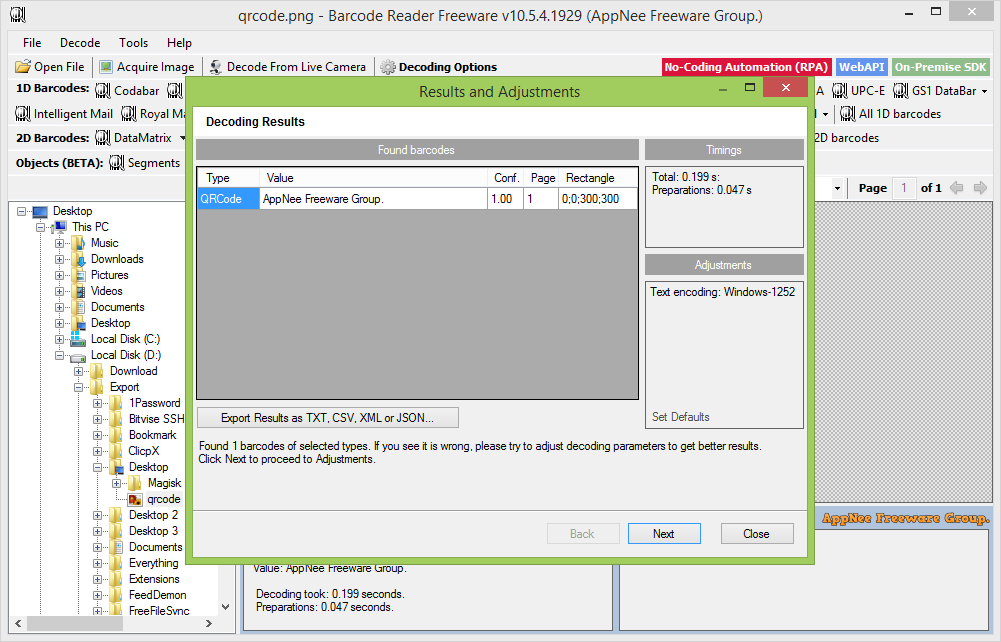Toggle the Intelligent Mail barcode type
Screen dimensions: 1001x642
(64, 114)
